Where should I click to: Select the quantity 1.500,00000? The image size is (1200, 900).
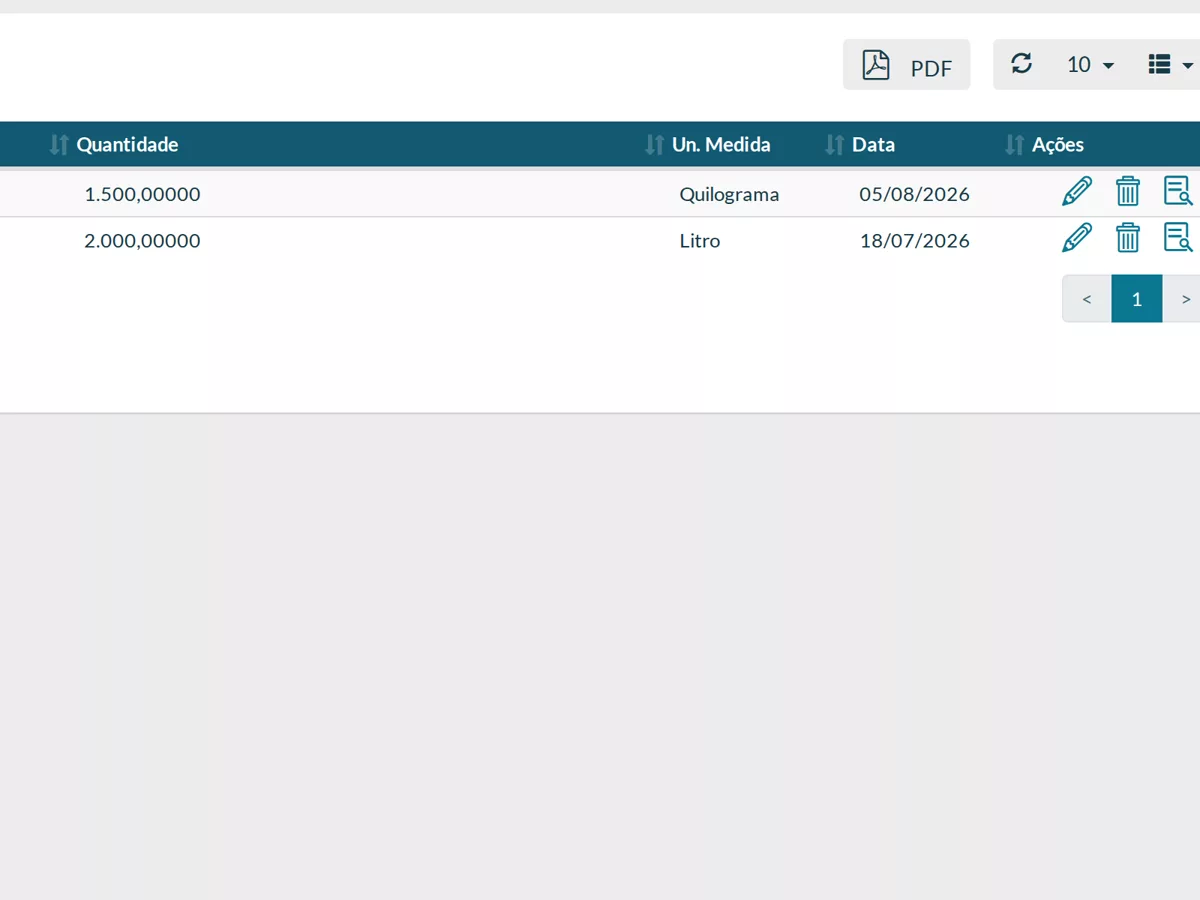click(x=142, y=194)
